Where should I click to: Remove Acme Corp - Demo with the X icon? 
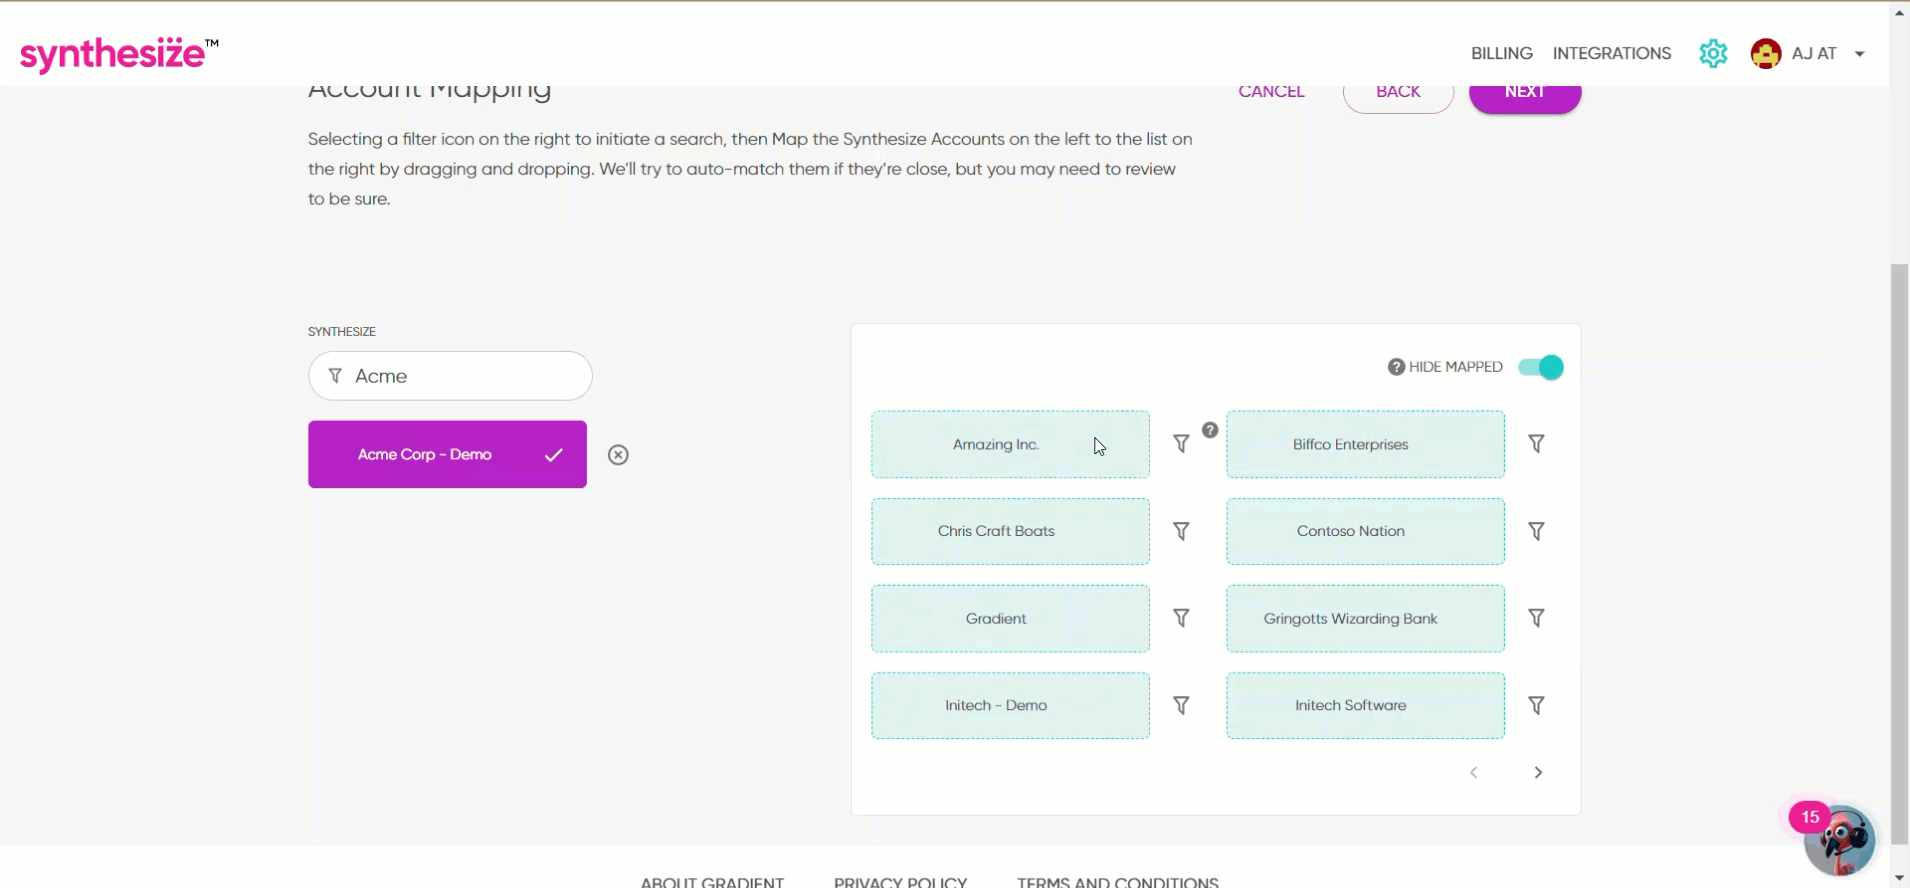[x=619, y=455]
